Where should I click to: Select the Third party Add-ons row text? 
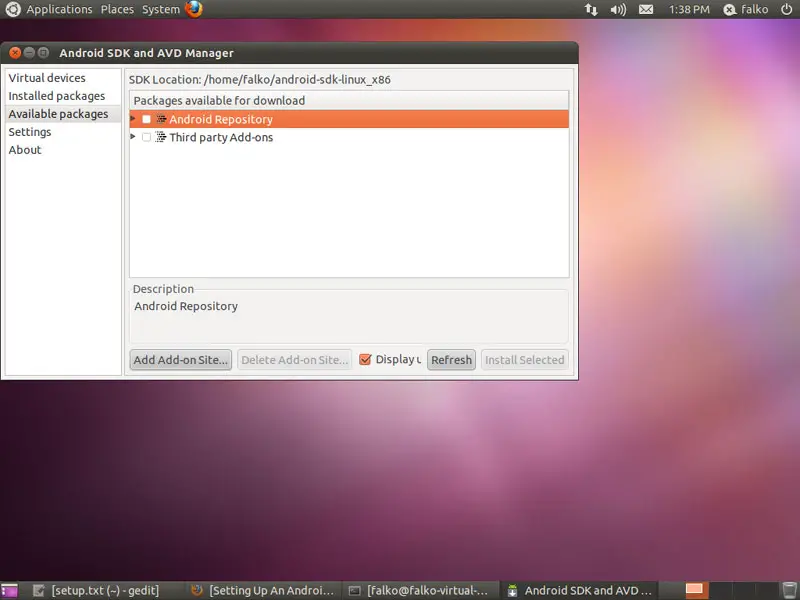coord(221,137)
